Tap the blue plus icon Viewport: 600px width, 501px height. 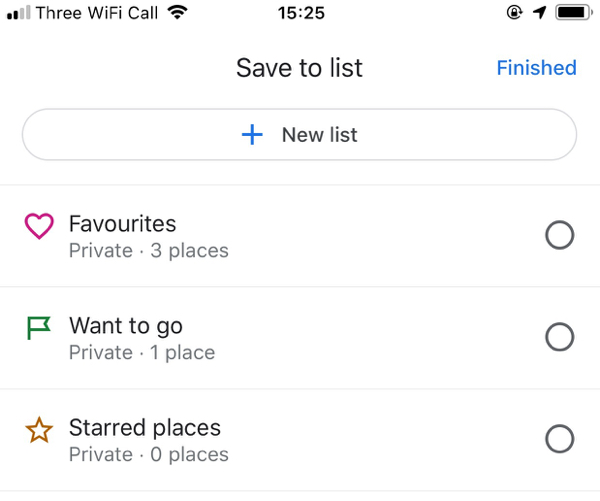253,135
